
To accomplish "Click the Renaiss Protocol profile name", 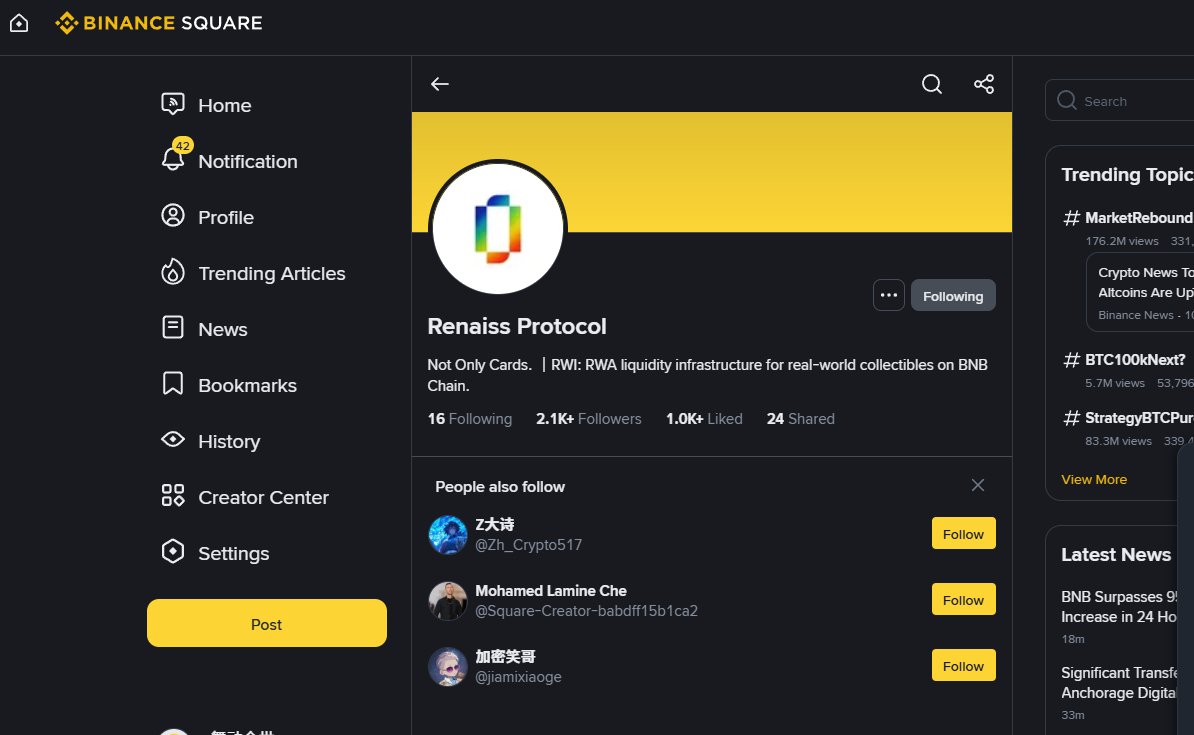I will point(517,326).
